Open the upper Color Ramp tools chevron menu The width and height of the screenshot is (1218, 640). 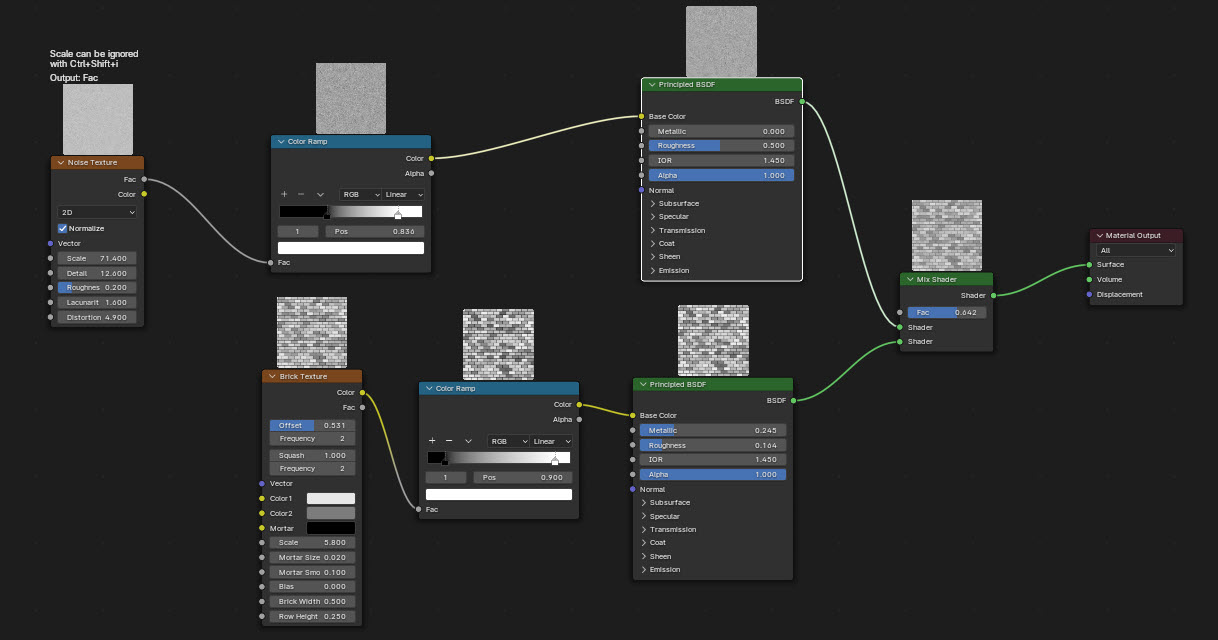320,194
